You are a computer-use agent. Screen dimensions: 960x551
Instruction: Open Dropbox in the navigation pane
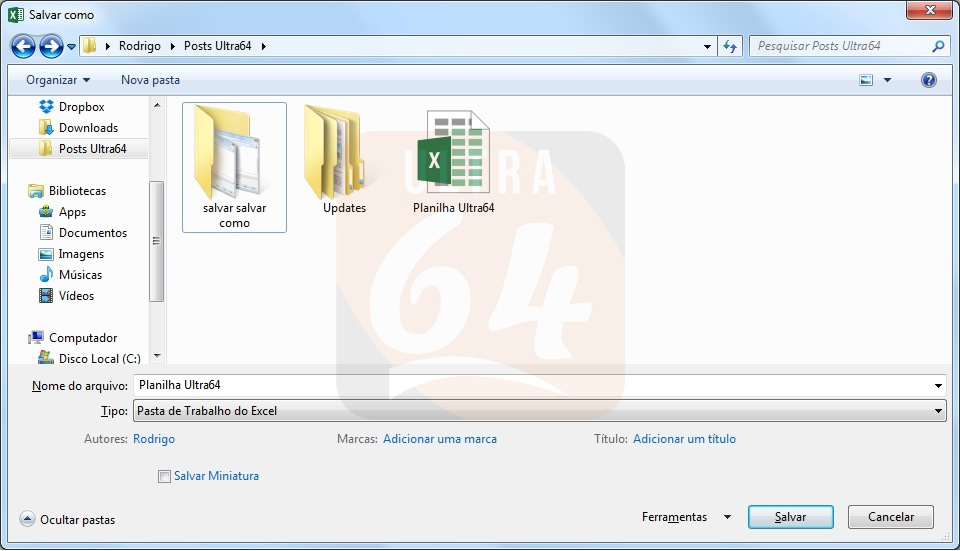[81, 107]
